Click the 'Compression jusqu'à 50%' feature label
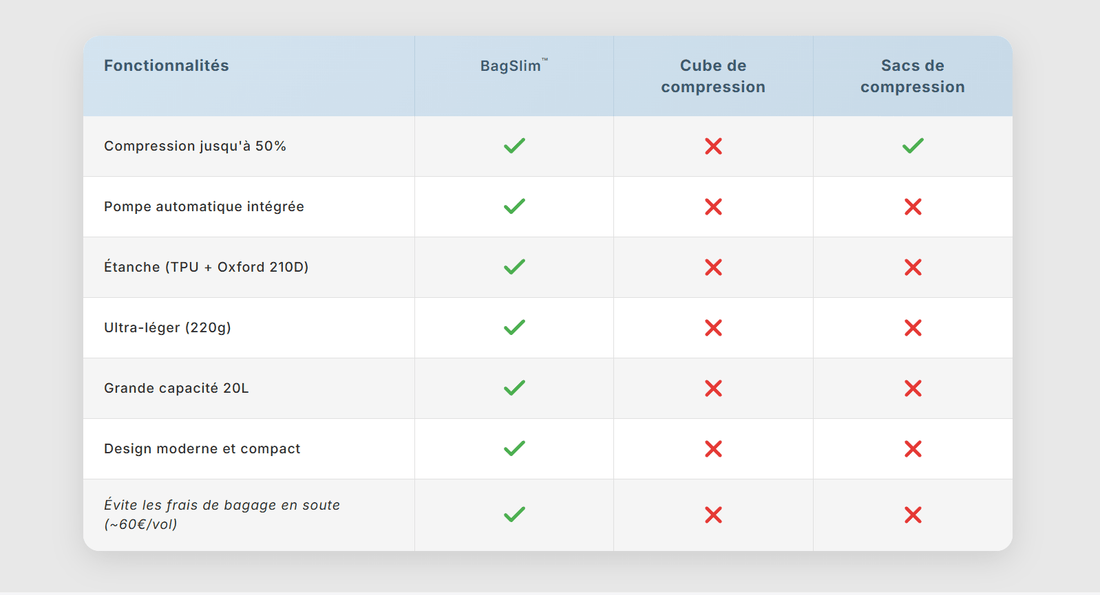 (x=195, y=146)
